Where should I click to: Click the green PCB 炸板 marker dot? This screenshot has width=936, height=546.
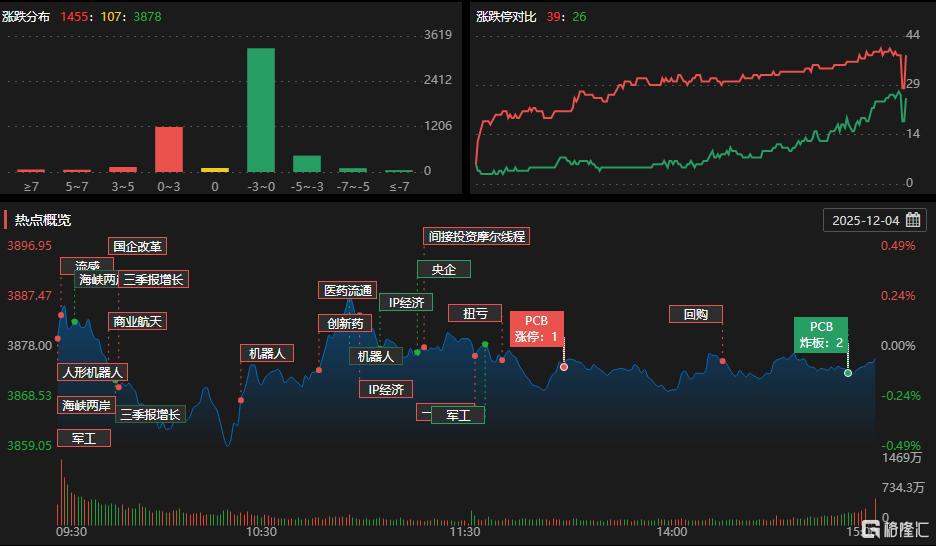click(x=848, y=373)
